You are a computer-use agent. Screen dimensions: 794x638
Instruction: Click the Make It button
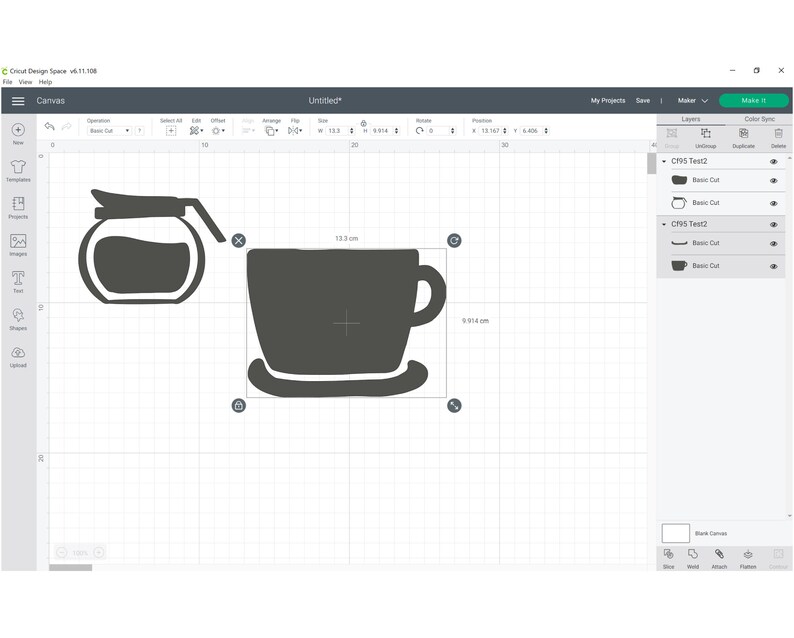click(x=753, y=101)
